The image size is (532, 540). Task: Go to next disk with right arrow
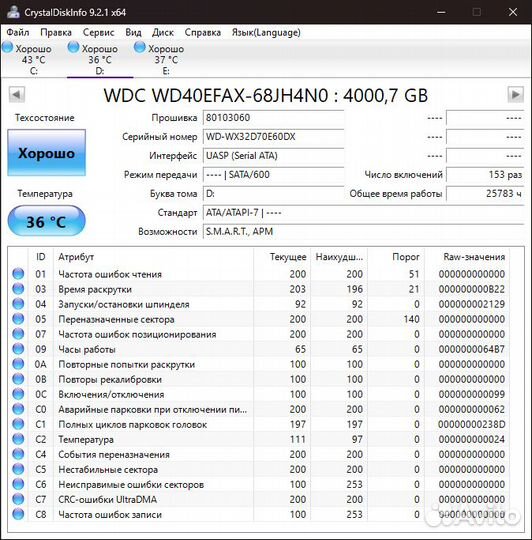[515, 94]
